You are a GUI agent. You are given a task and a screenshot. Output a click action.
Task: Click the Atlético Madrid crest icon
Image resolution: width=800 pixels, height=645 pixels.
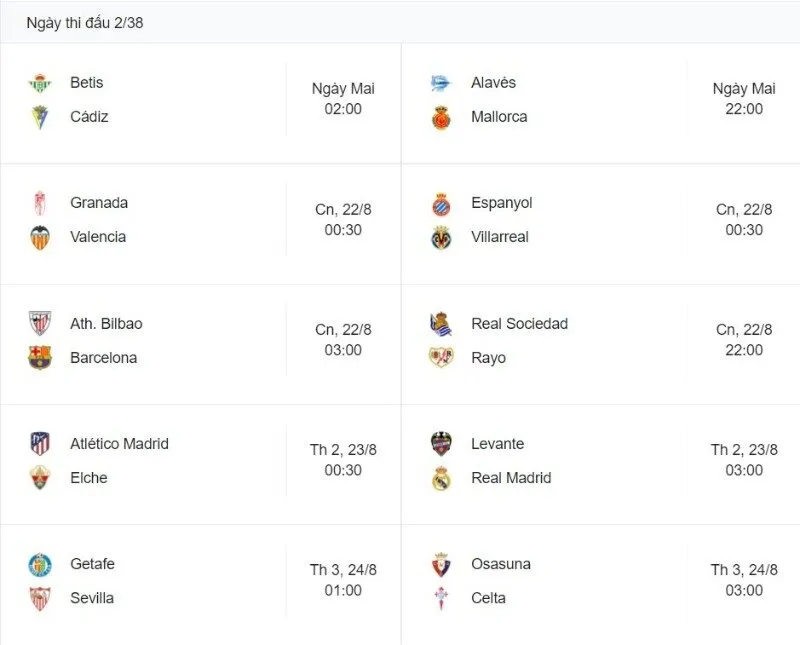point(39,444)
